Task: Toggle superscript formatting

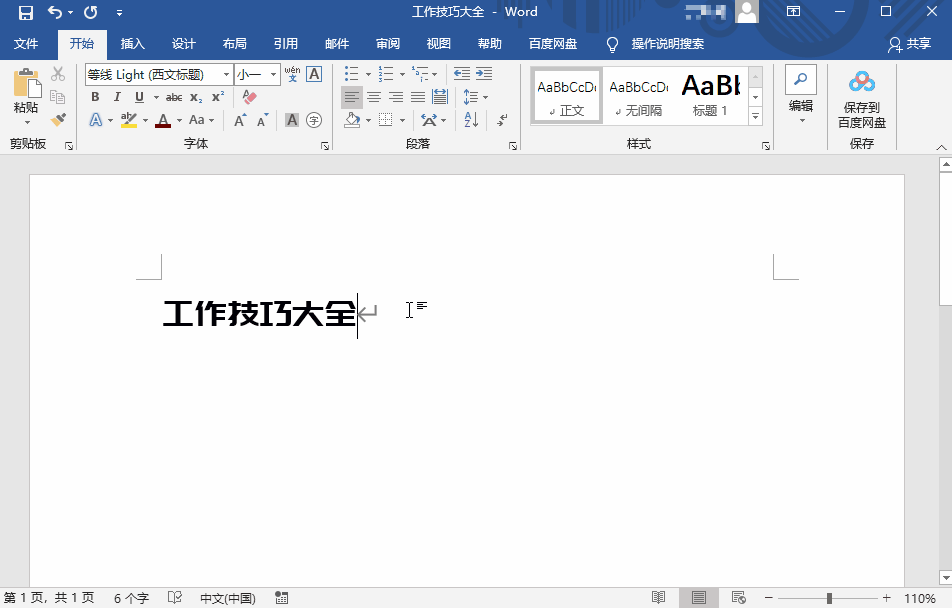Action: 217,97
